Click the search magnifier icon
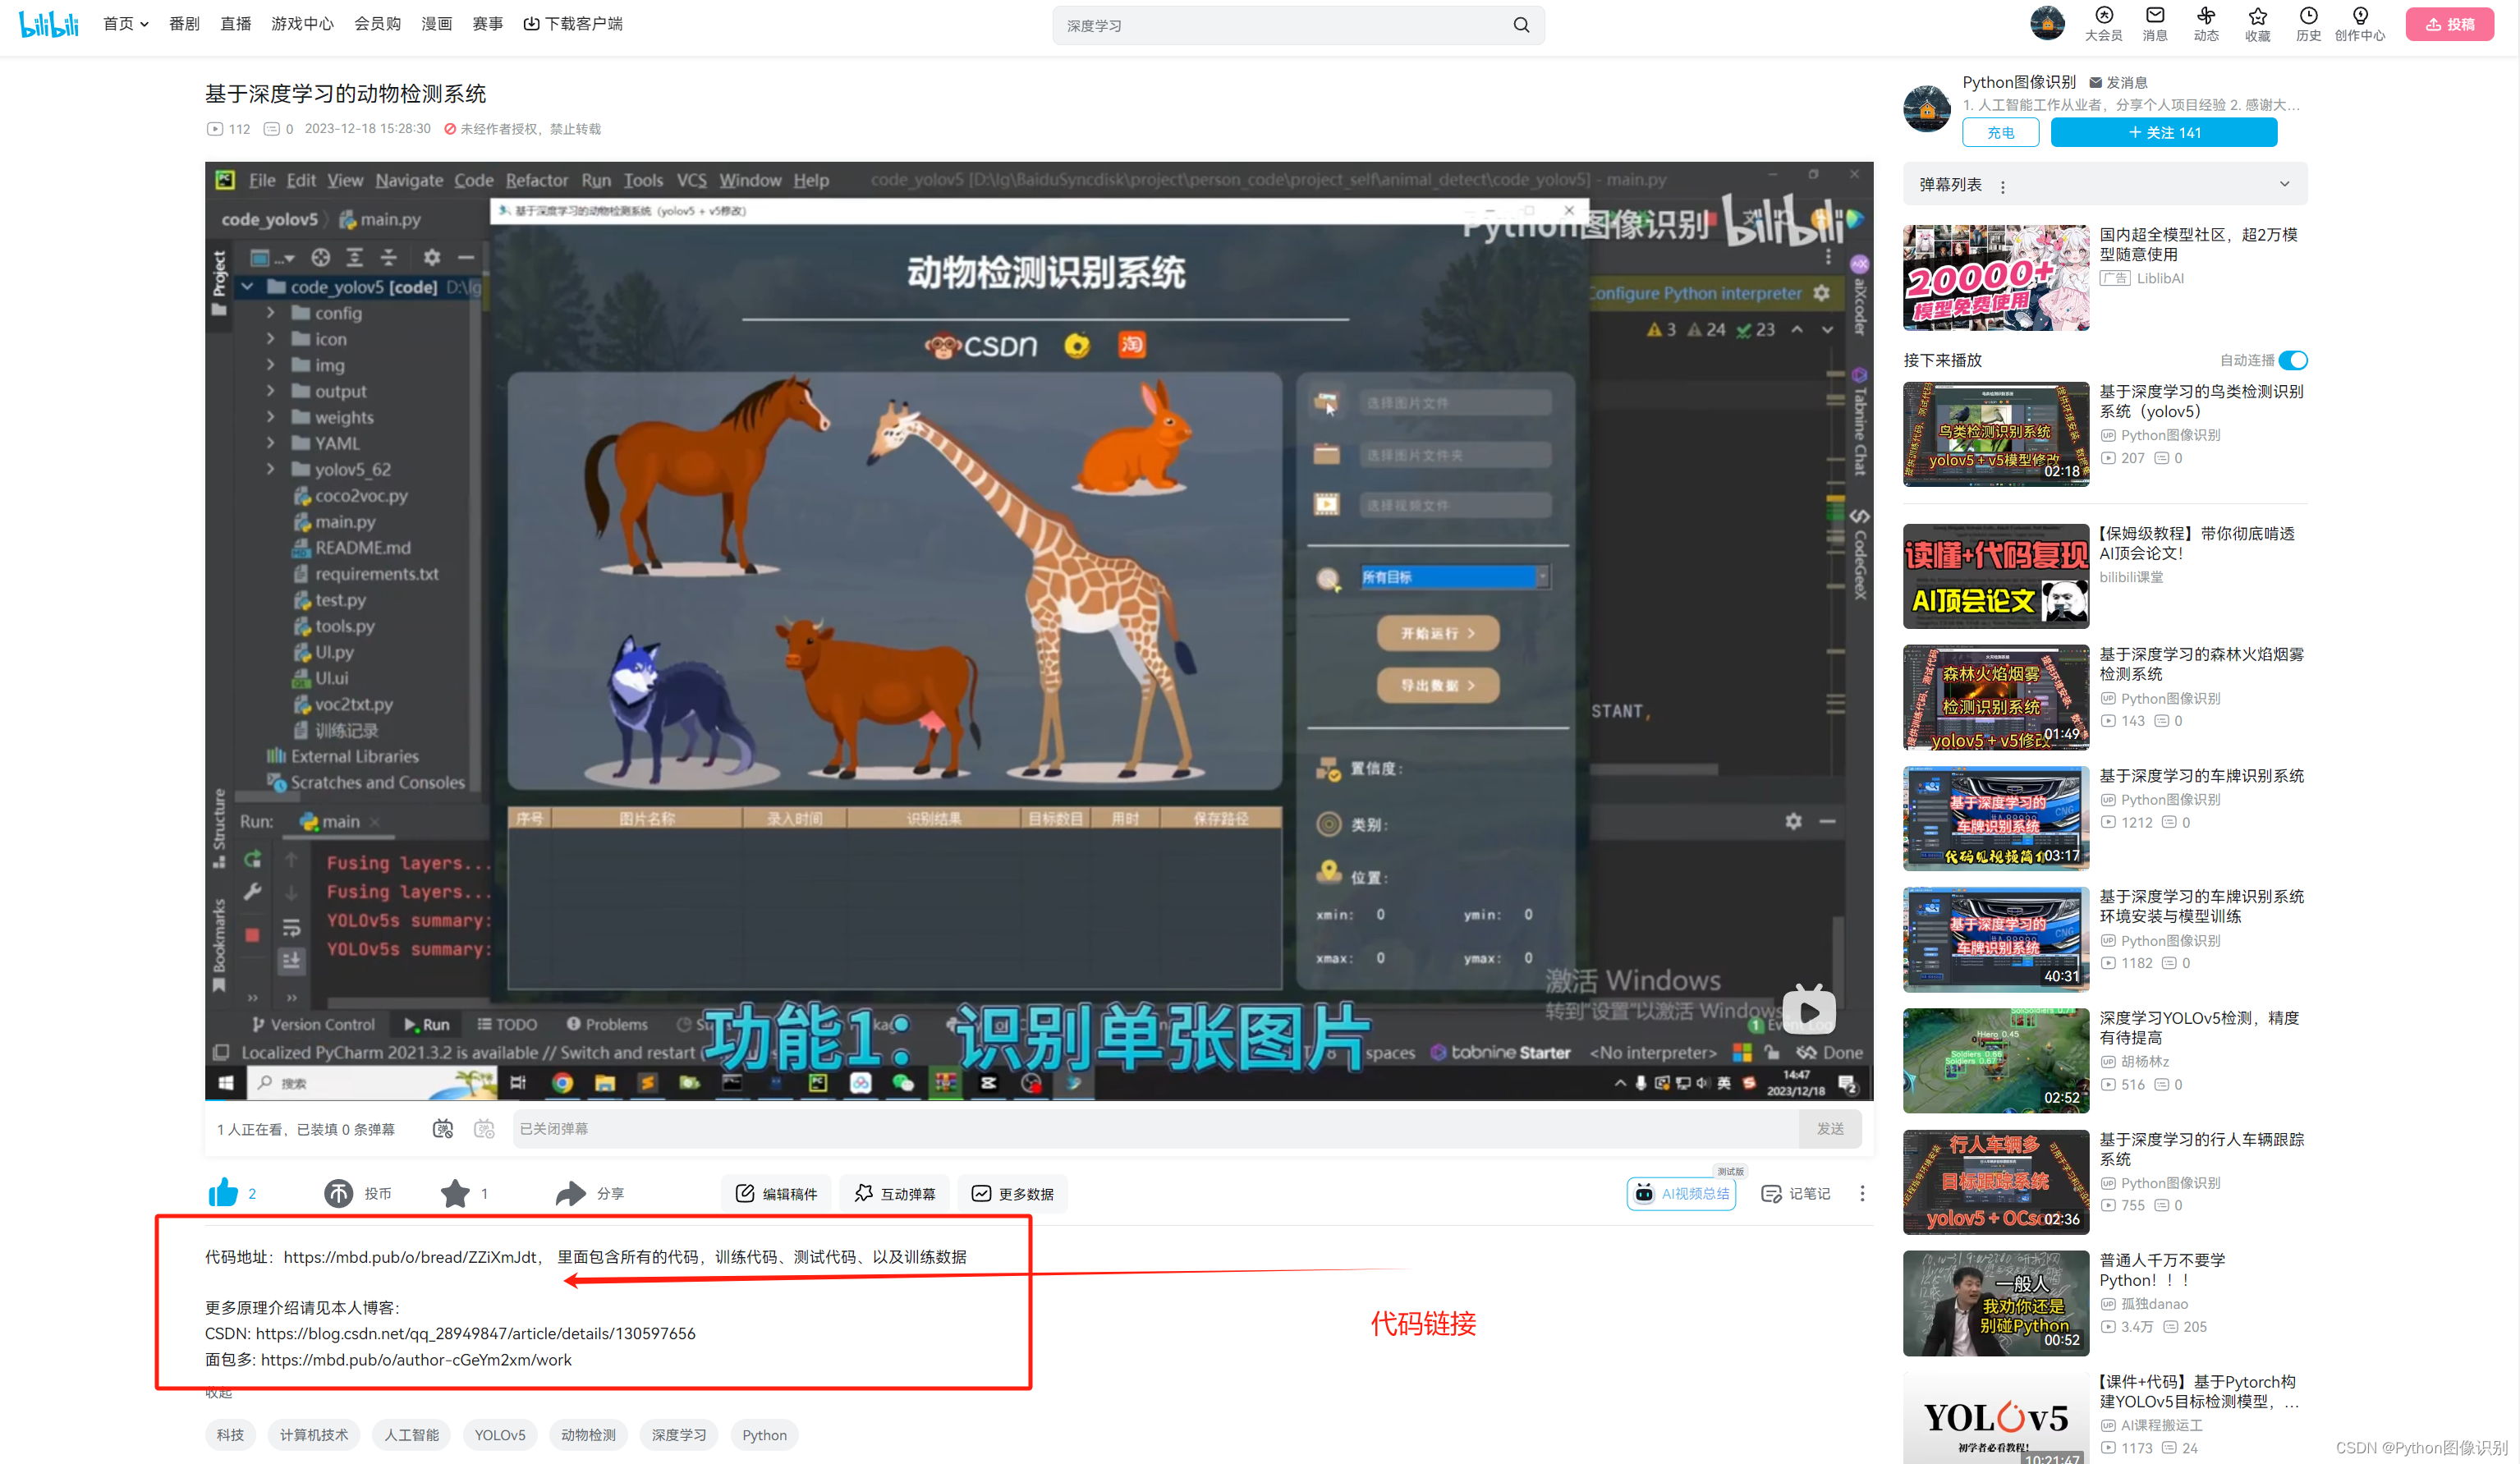Screen dimensions: 2520x1464 pyautogui.click(x=1521, y=25)
